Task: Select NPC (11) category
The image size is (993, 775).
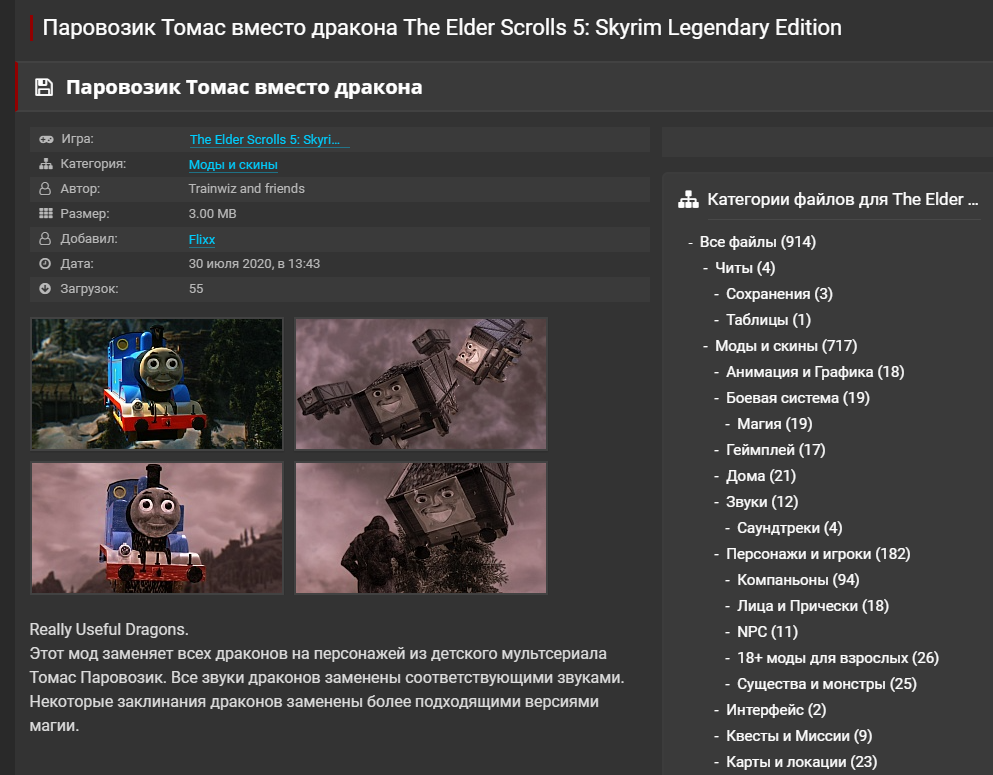Action: click(x=768, y=631)
